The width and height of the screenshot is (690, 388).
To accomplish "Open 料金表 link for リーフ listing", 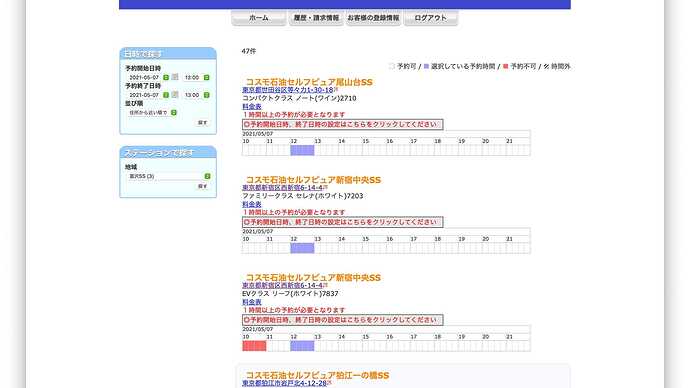I will click(252, 302).
